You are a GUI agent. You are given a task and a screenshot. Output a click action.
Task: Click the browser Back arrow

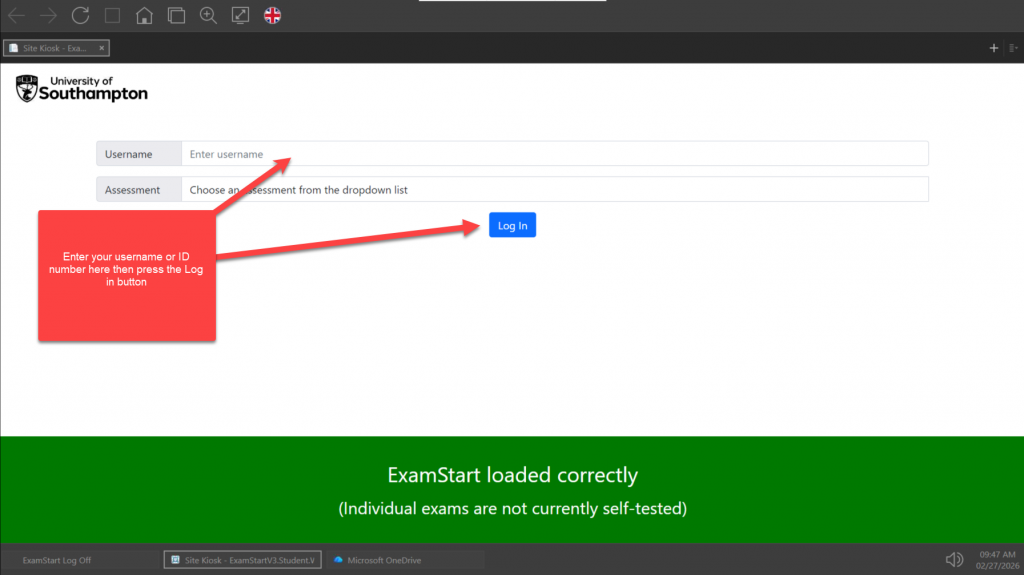(x=17, y=15)
